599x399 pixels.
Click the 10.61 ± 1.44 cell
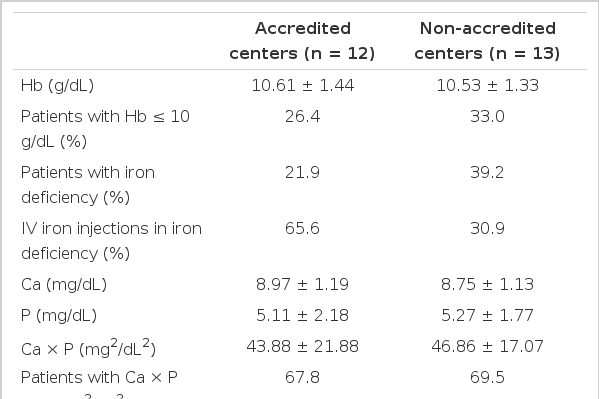(303, 85)
